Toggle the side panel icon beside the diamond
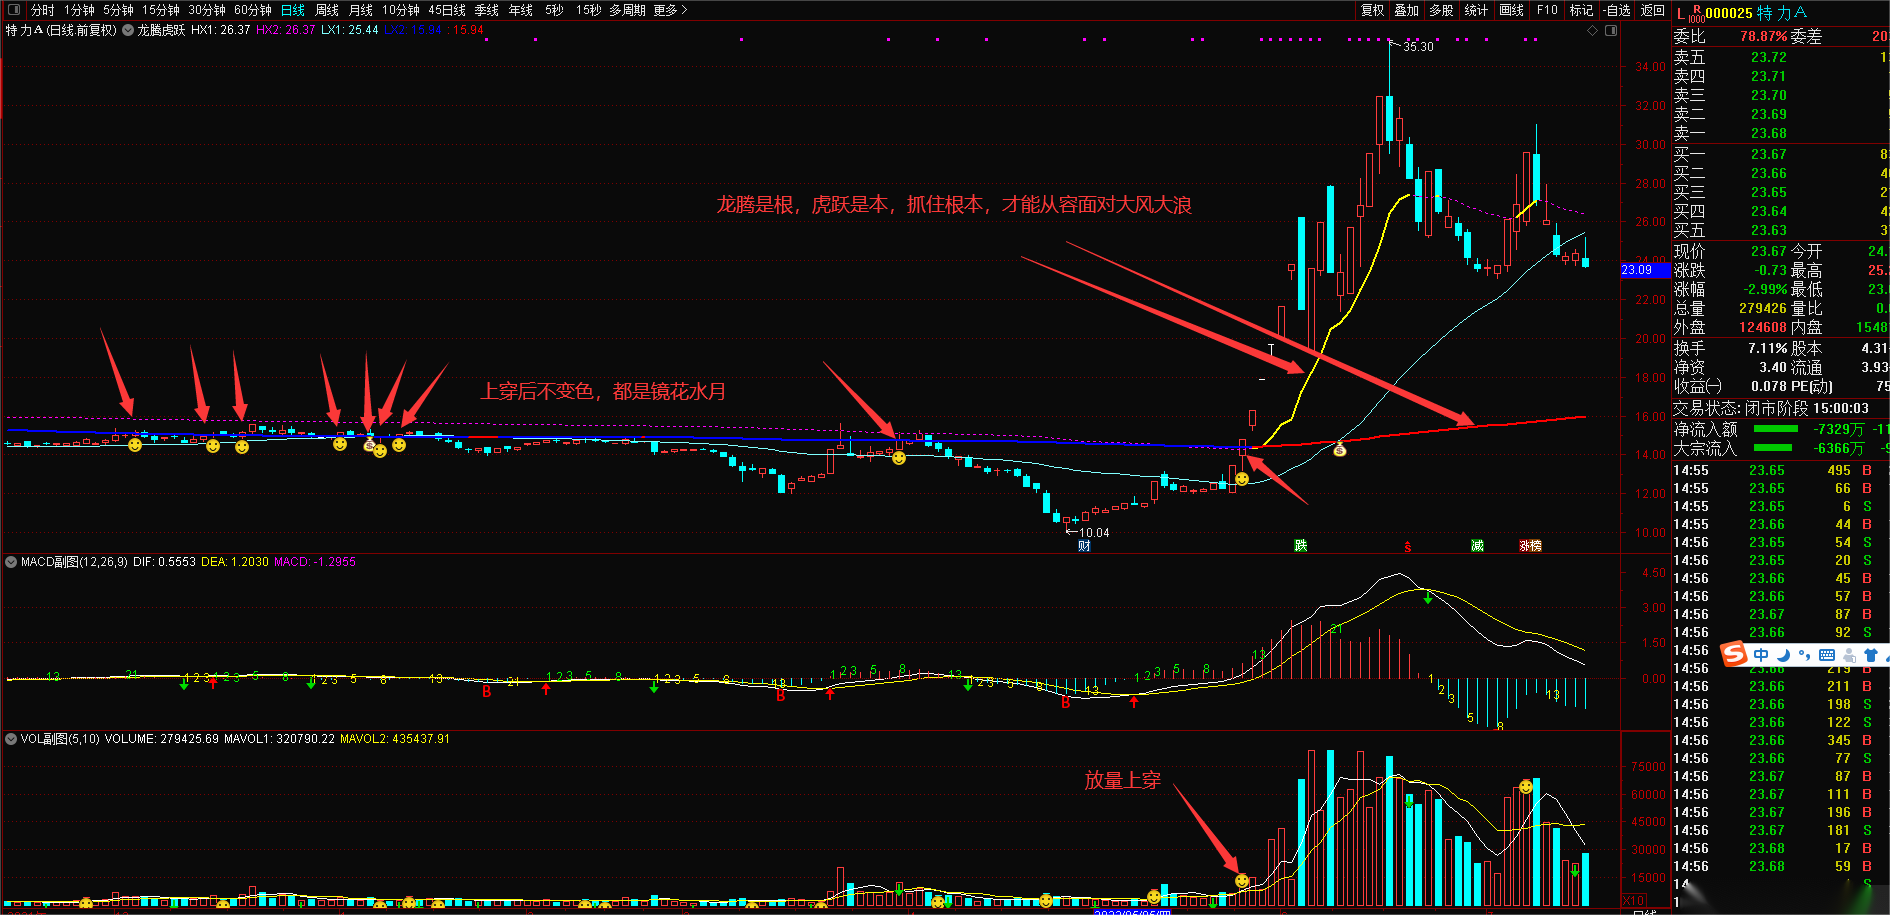 tap(1611, 31)
